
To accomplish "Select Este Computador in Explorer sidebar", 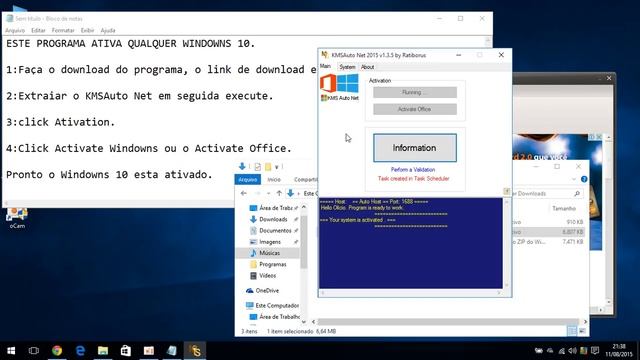I will click(x=273, y=305).
